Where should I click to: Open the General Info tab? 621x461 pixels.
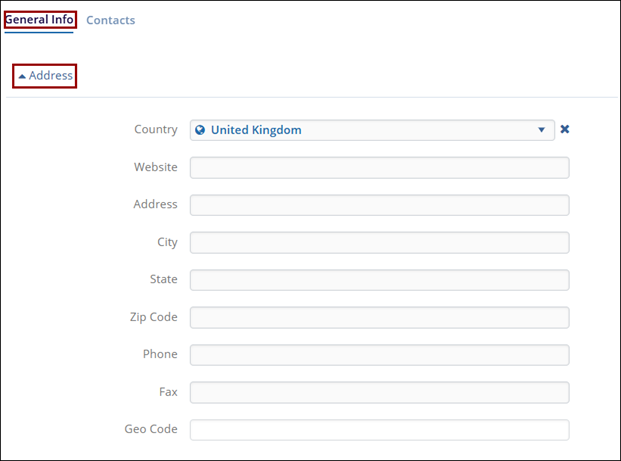(x=39, y=20)
